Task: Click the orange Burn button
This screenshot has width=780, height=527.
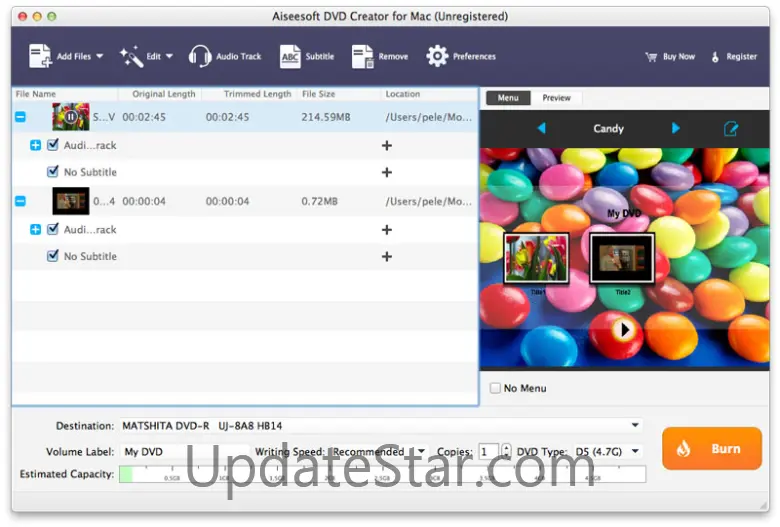Action: pyautogui.click(x=711, y=448)
